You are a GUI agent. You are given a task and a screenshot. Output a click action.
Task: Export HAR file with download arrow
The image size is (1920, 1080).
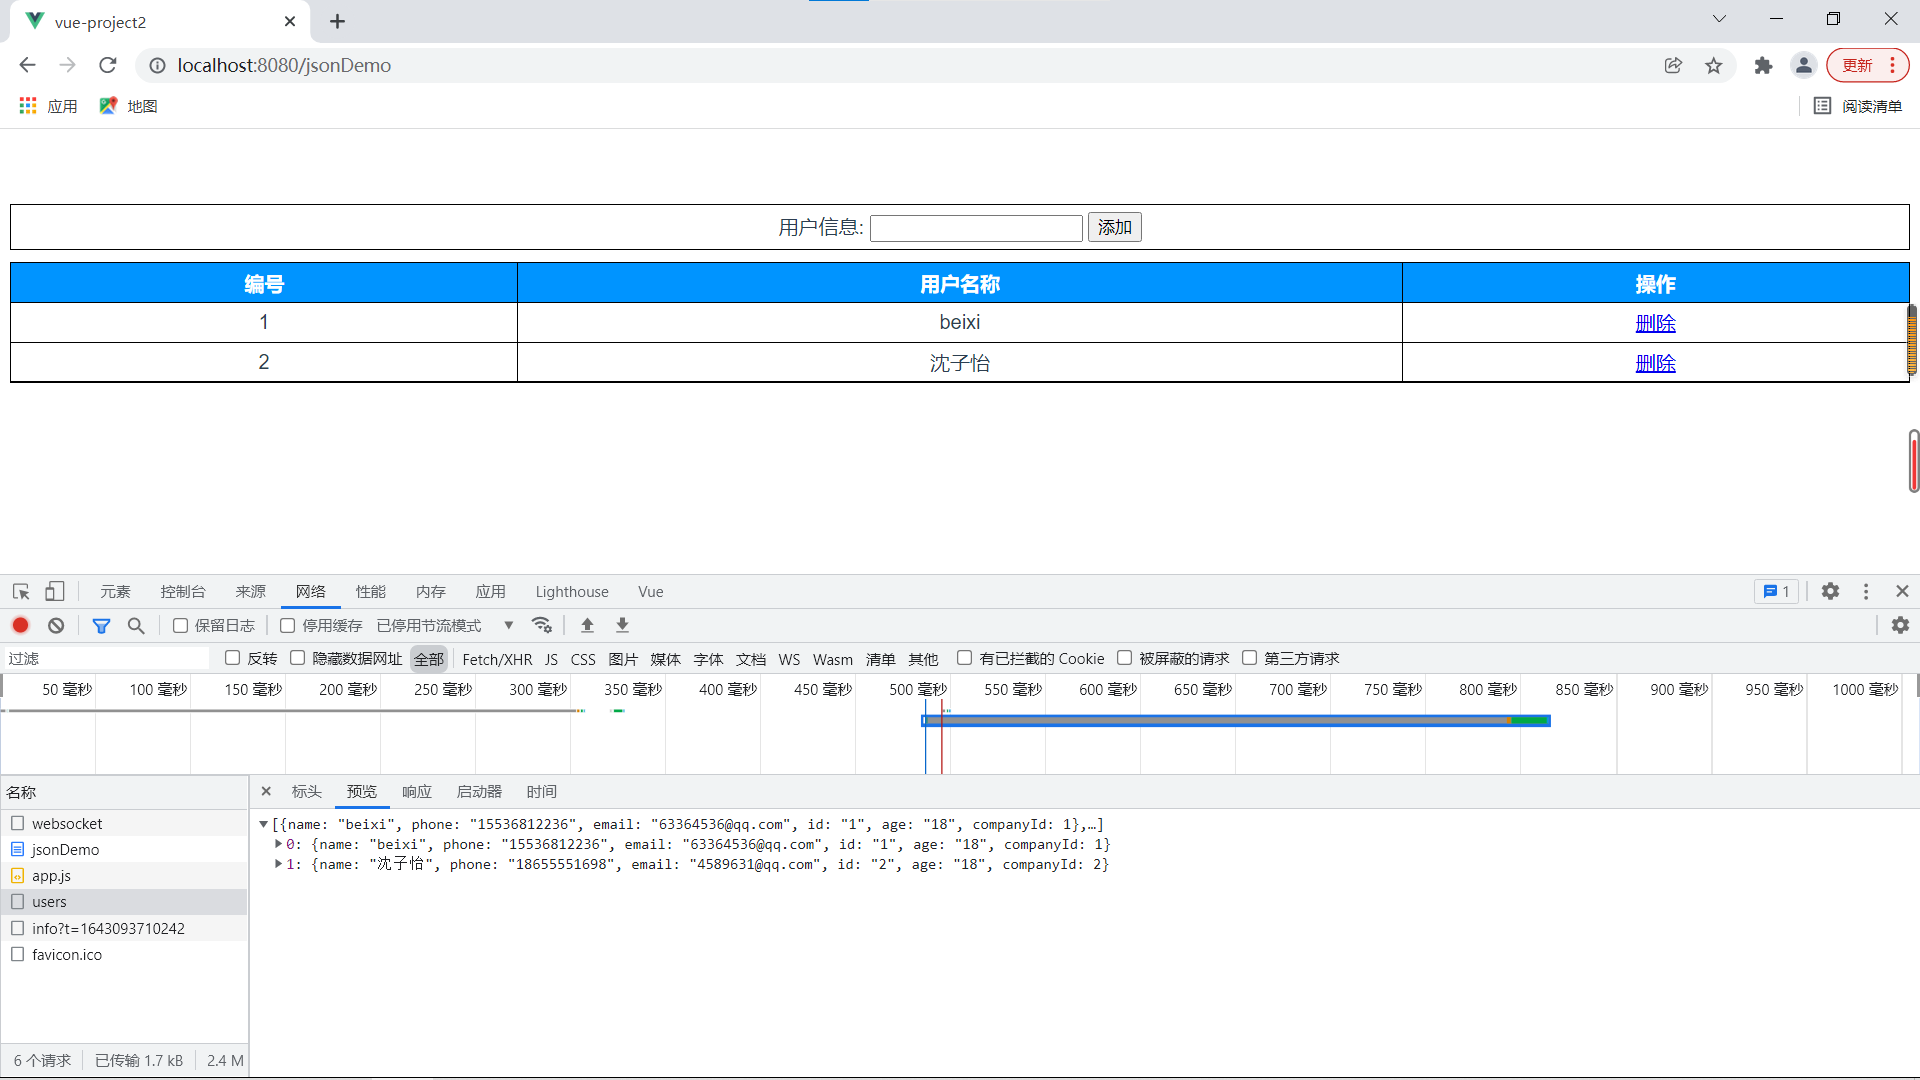pyautogui.click(x=622, y=625)
